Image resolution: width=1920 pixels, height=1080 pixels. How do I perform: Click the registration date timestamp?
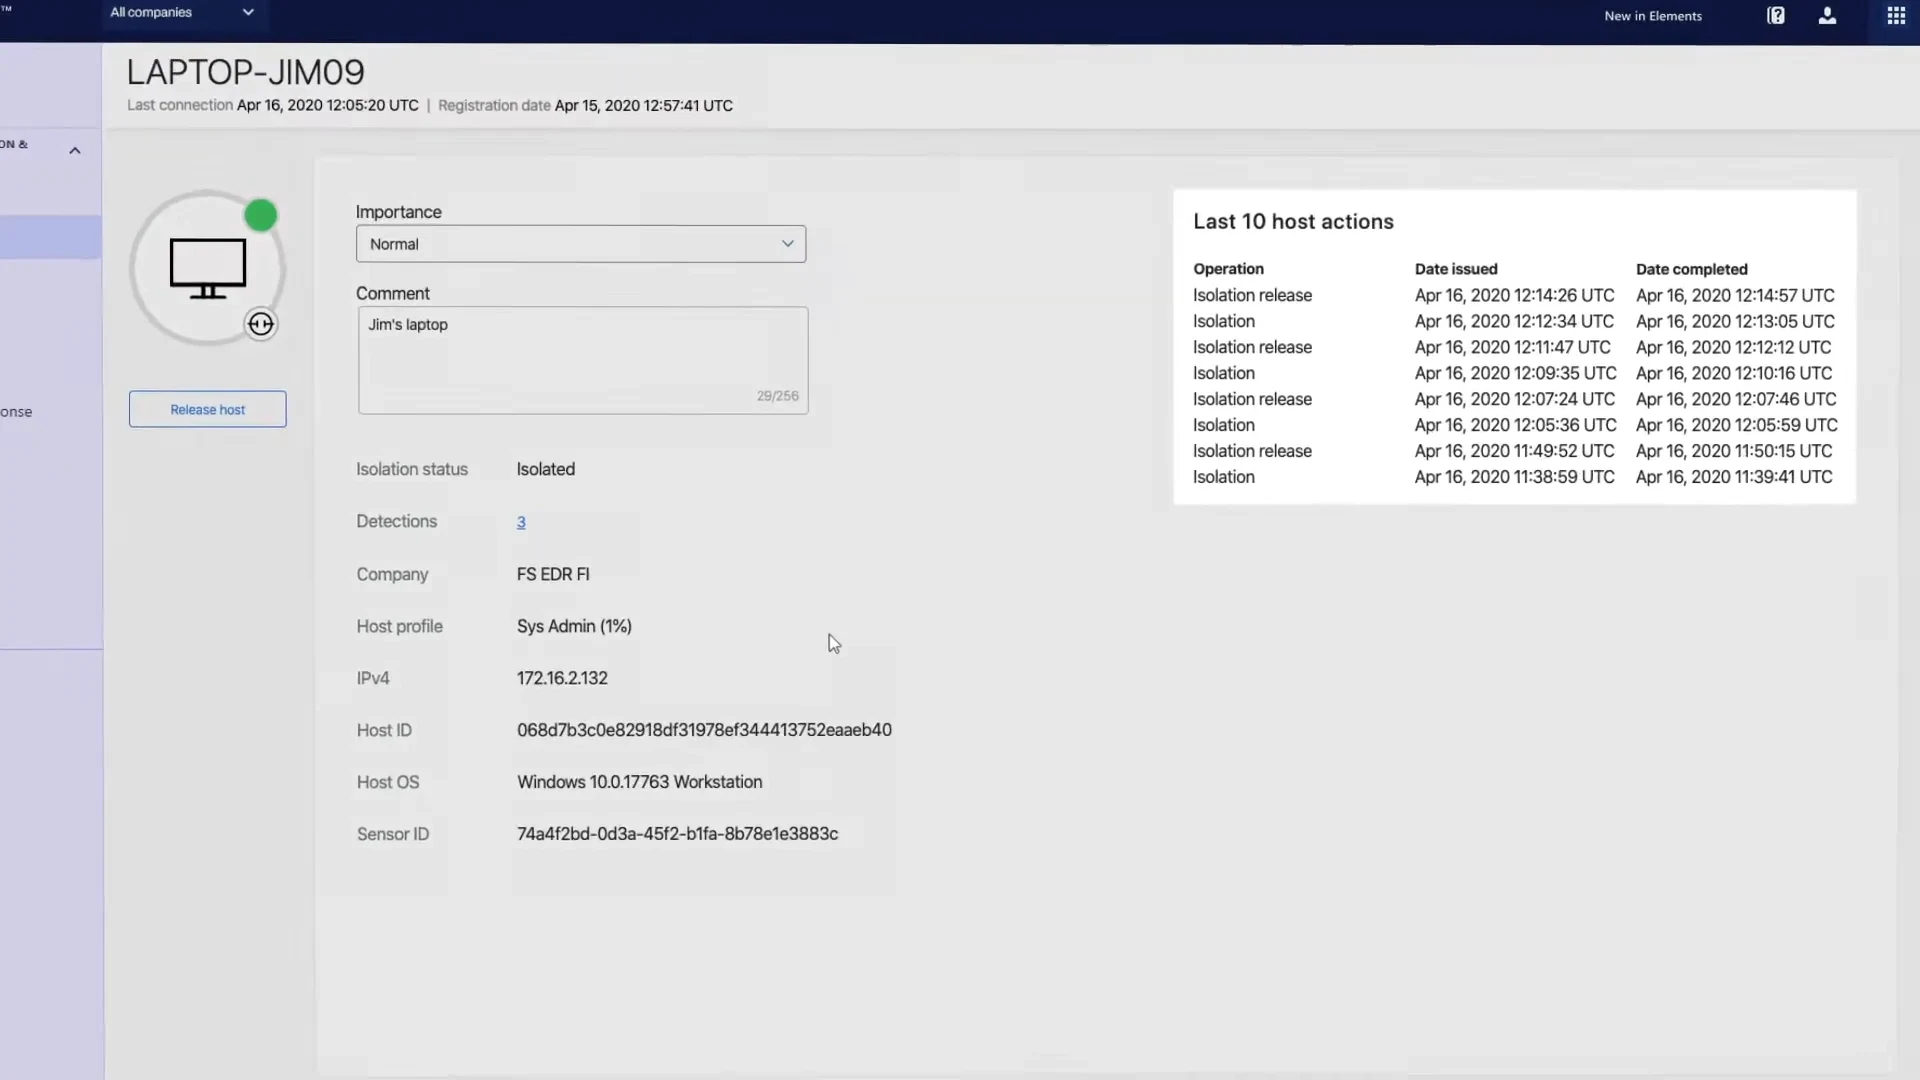pyautogui.click(x=643, y=105)
